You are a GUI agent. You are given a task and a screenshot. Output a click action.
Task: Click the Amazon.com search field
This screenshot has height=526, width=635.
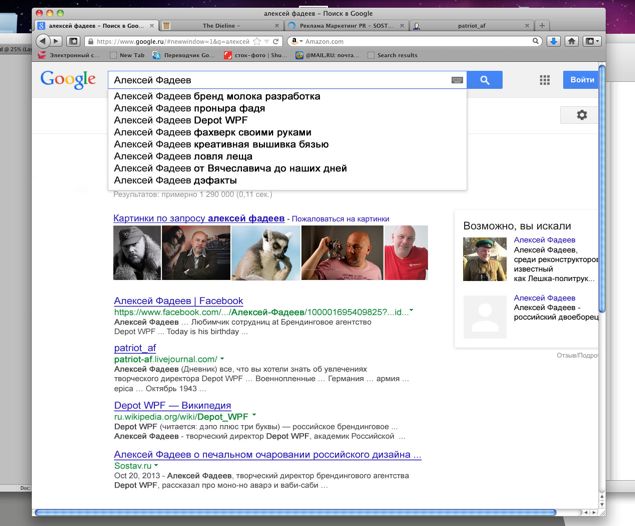point(417,41)
